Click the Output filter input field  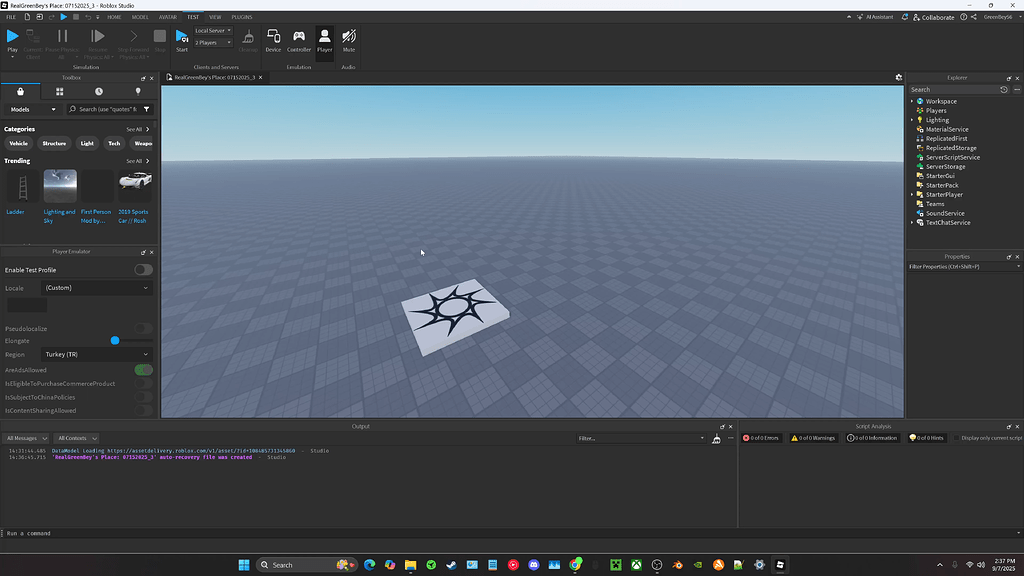click(x=641, y=438)
